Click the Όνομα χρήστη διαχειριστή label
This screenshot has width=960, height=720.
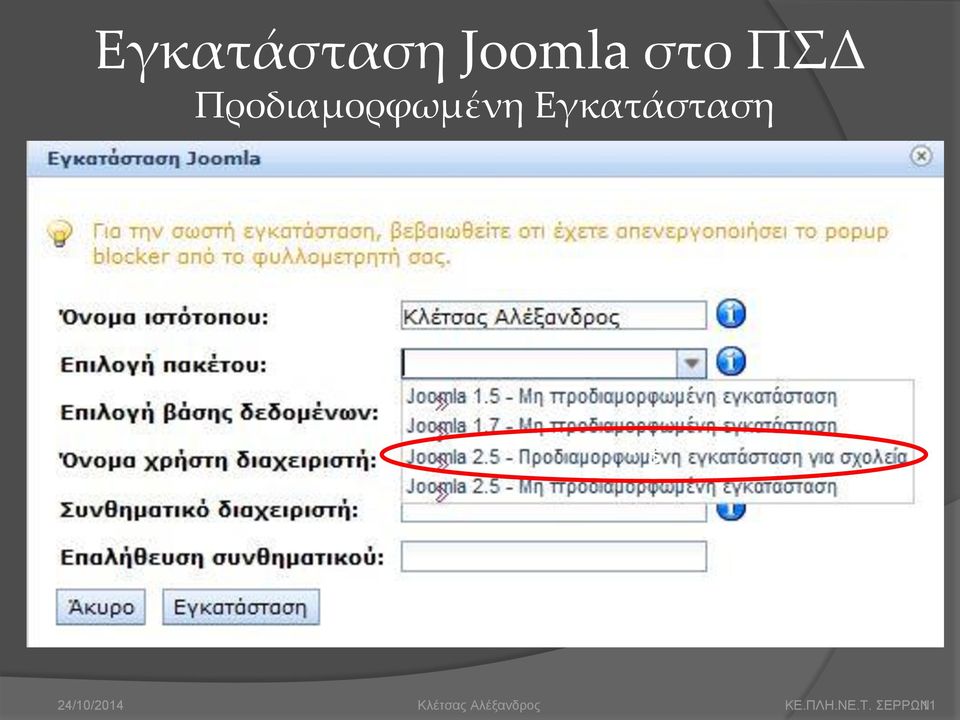click(217, 460)
